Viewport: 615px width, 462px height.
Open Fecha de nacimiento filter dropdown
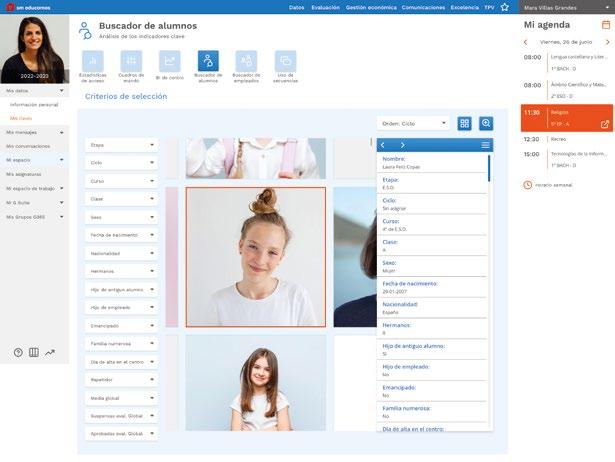pos(121,235)
